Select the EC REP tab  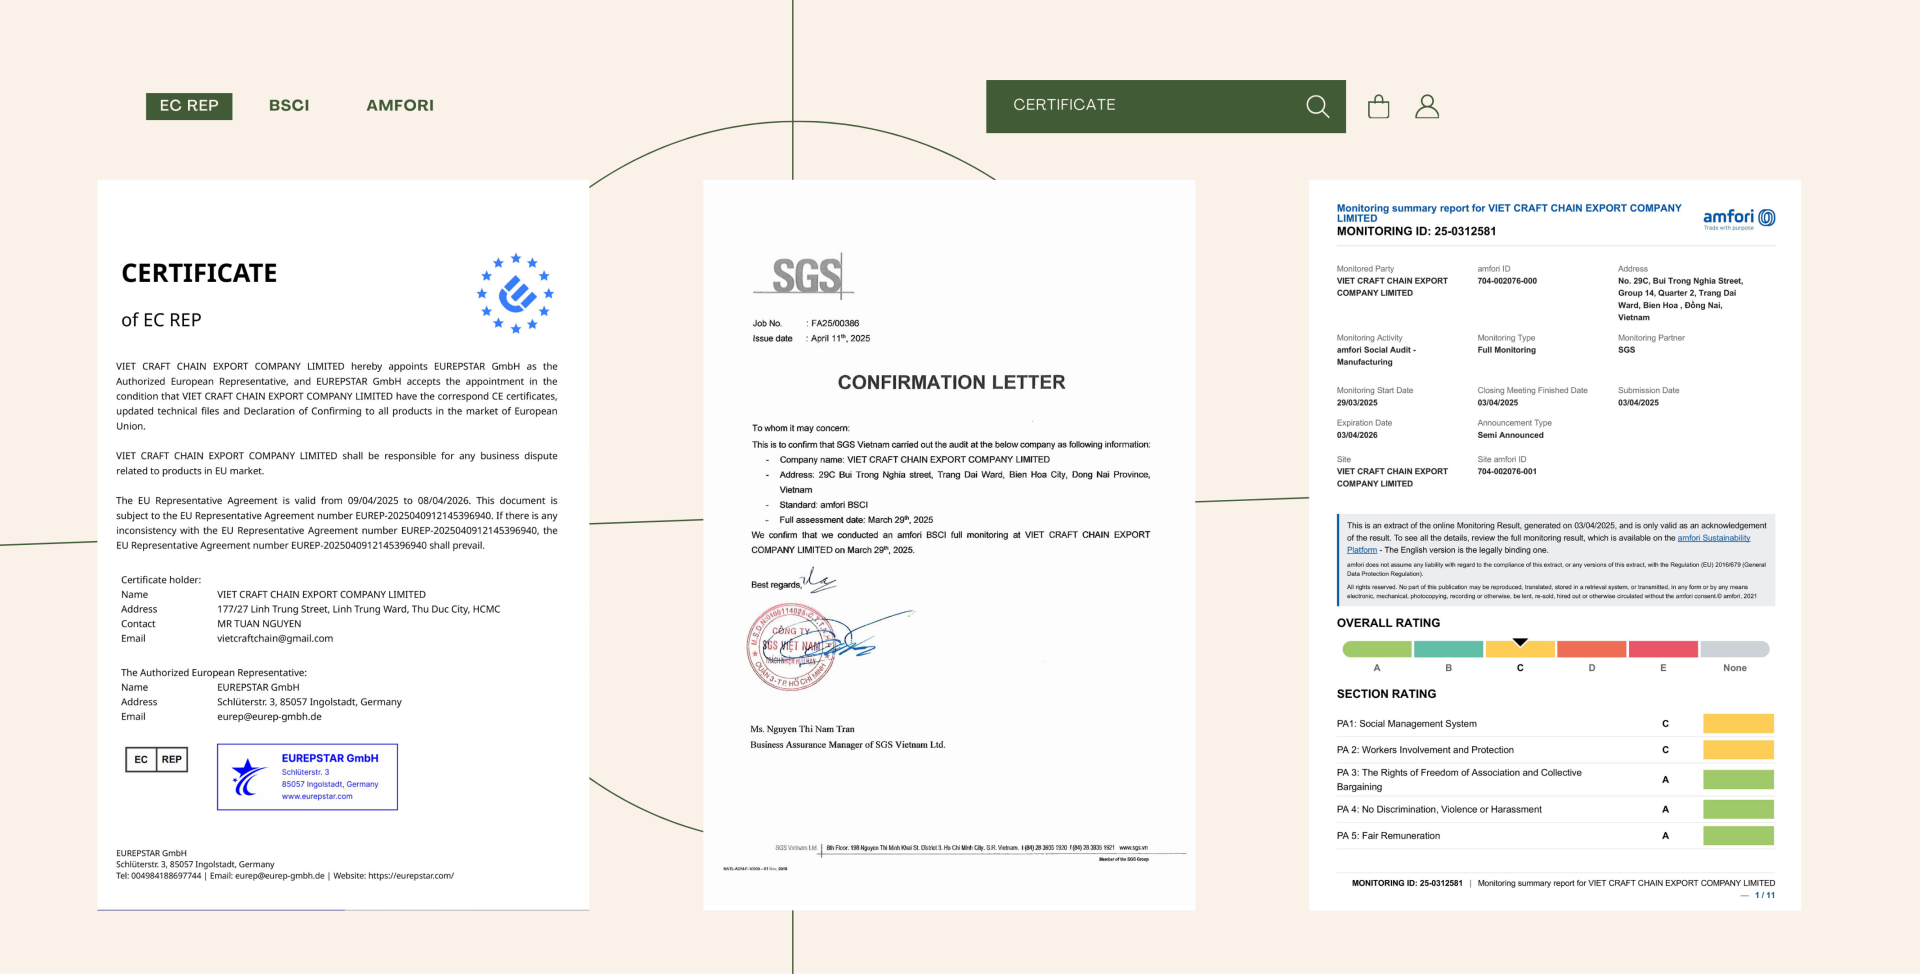click(189, 106)
